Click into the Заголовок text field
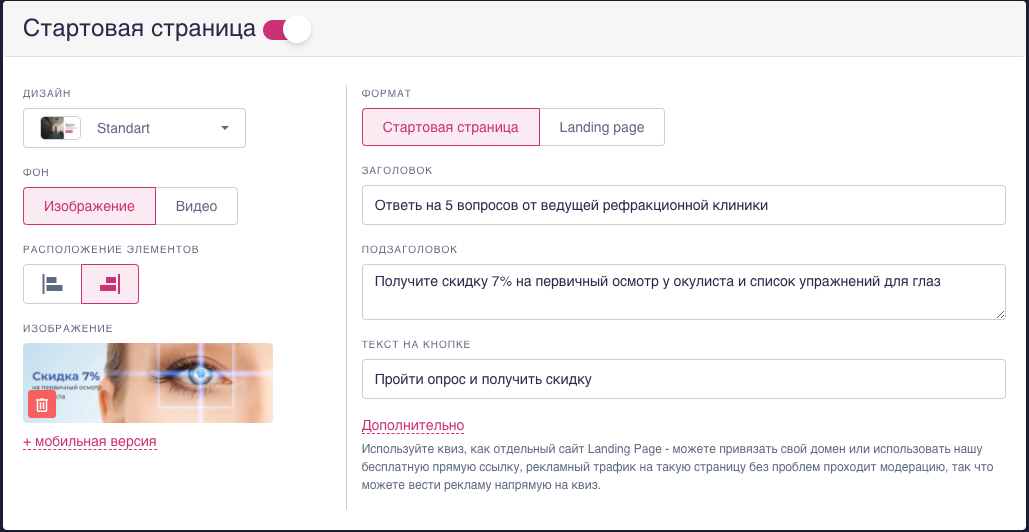The width and height of the screenshot is (1029, 532). click(683, 205)
